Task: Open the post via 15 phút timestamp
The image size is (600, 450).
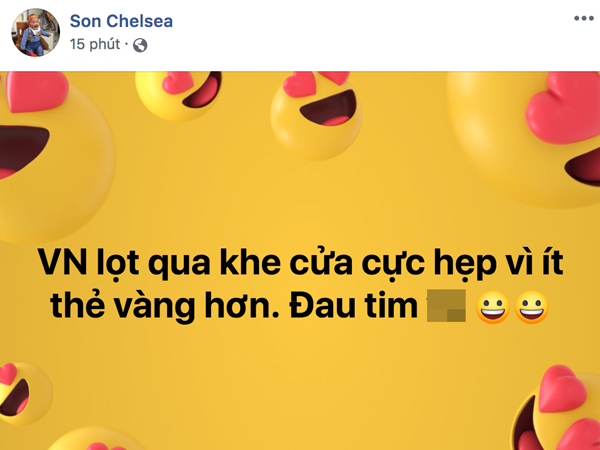Action: point(95,44)
